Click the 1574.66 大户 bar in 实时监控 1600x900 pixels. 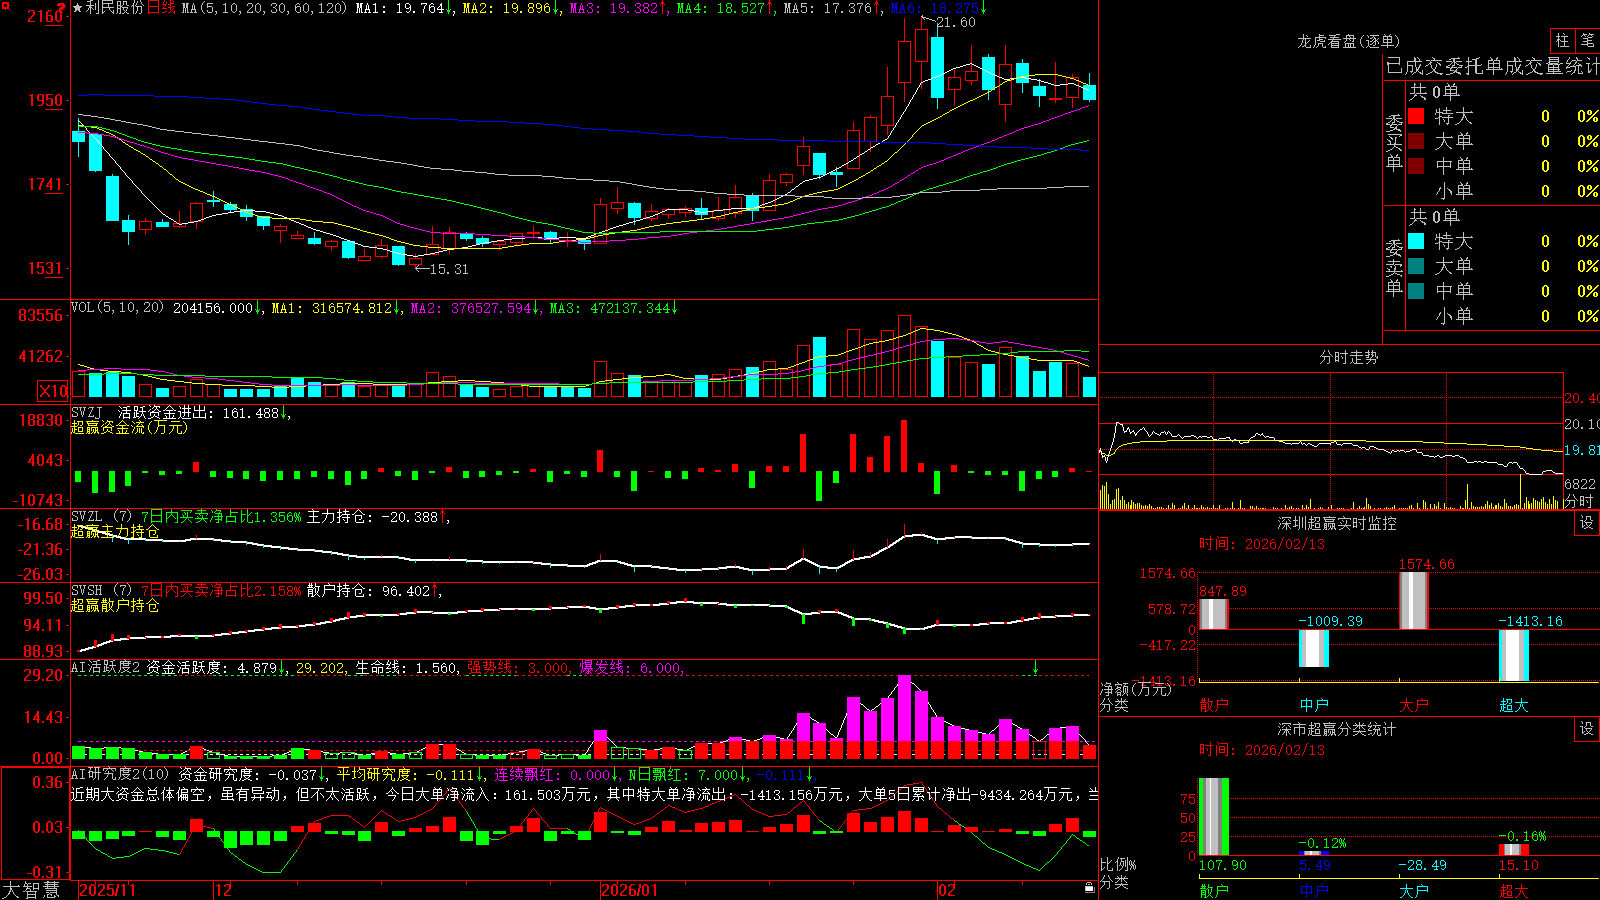click(1414, 601)
